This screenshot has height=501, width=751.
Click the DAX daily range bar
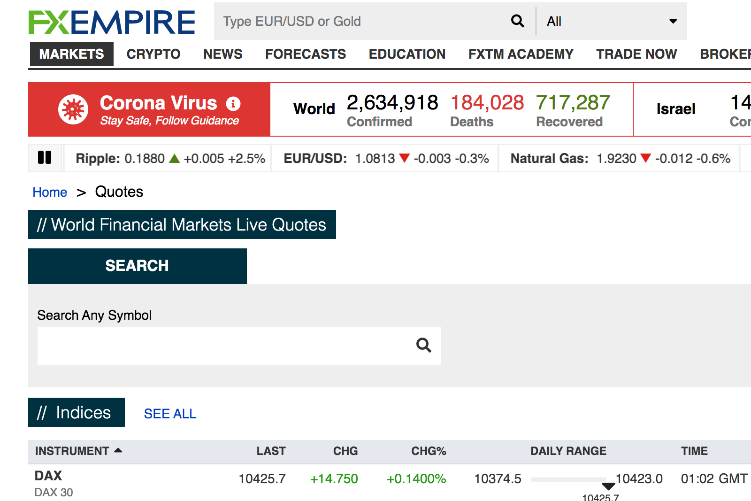[x=570, y=479]
